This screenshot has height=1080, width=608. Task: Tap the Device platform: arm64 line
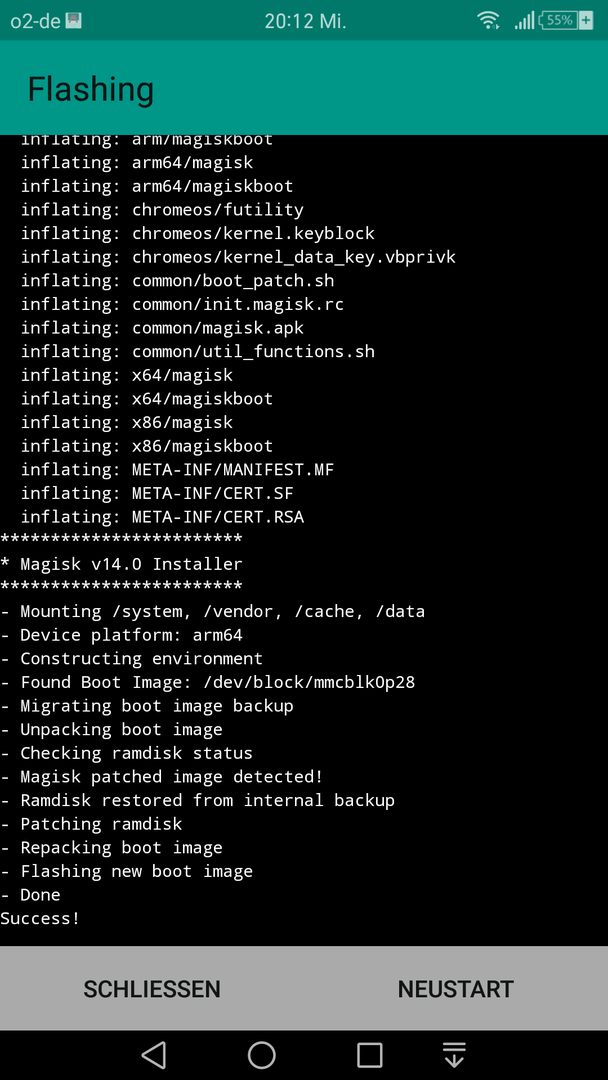(x=121, y=634)
